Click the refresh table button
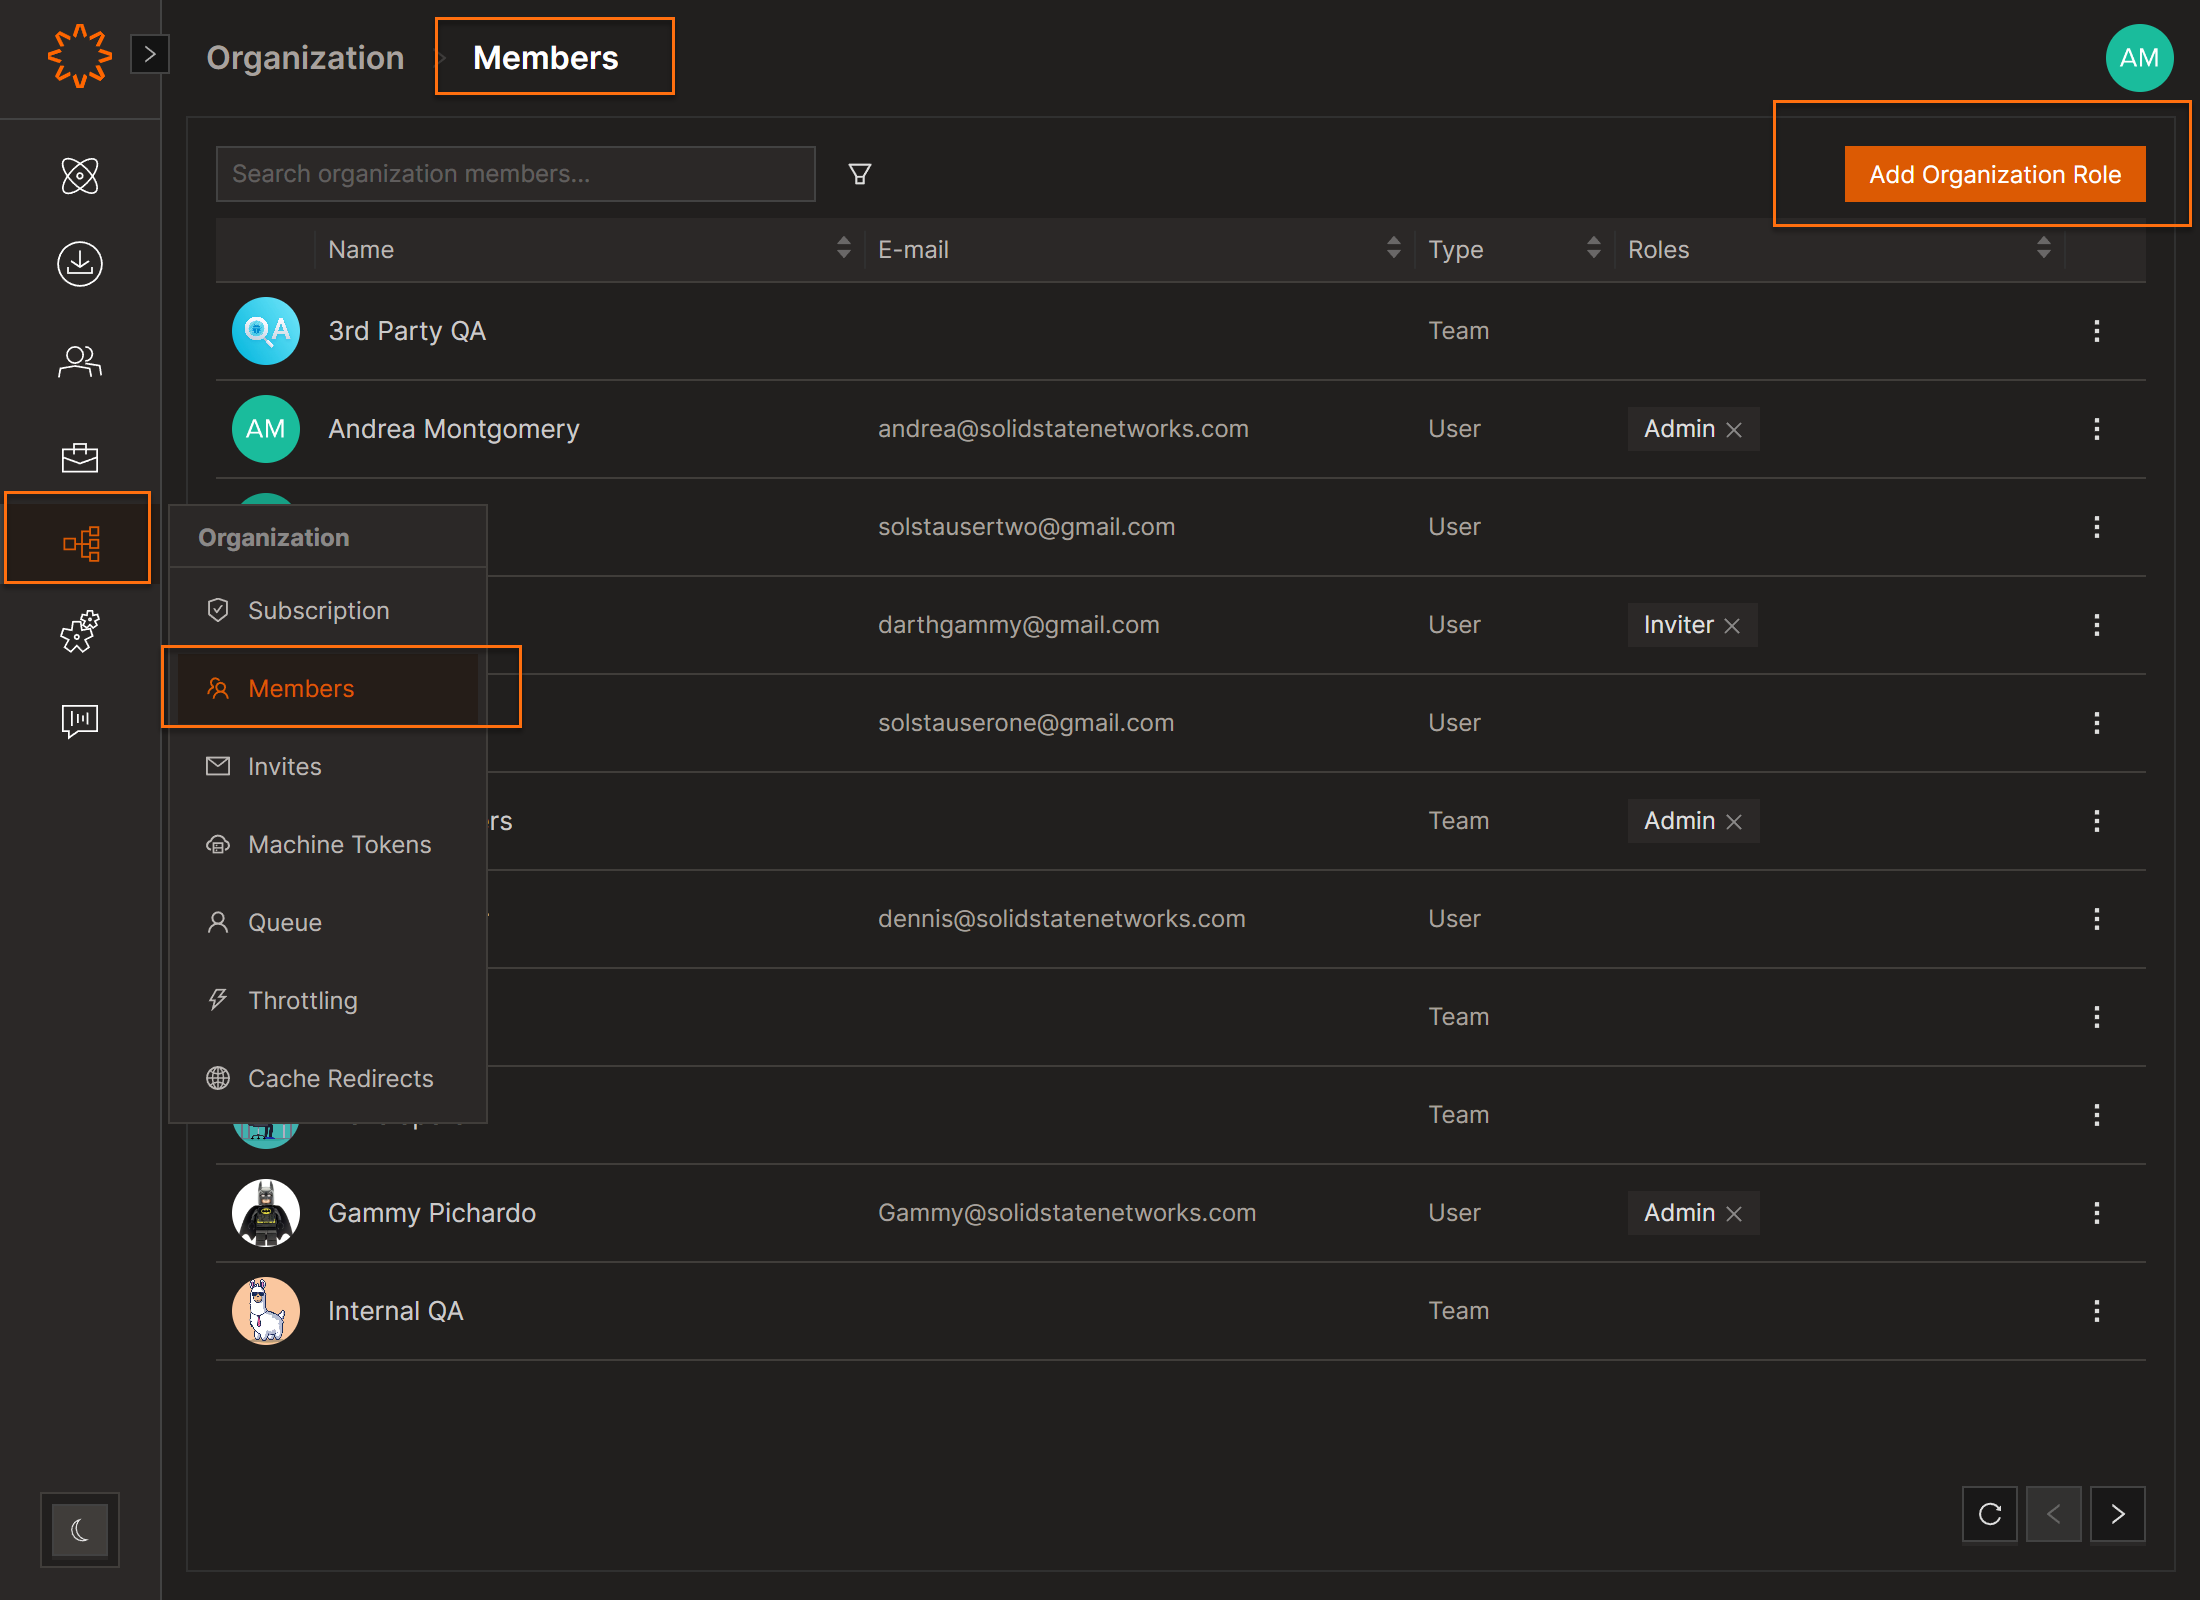The width and height of the screenshot is (2200, 1600). click(x=1989, y=1514)
